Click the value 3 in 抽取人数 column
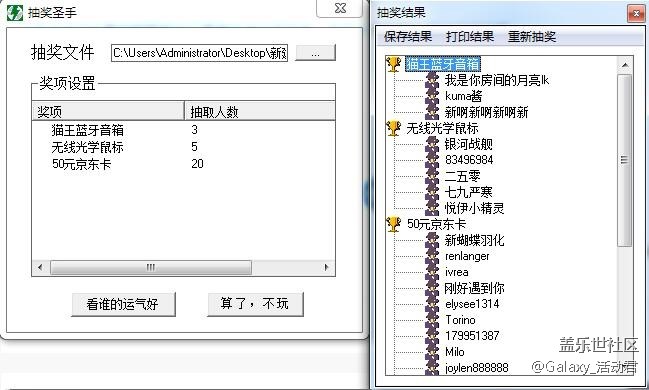This screenshot has width=649, height=390. 195,130
